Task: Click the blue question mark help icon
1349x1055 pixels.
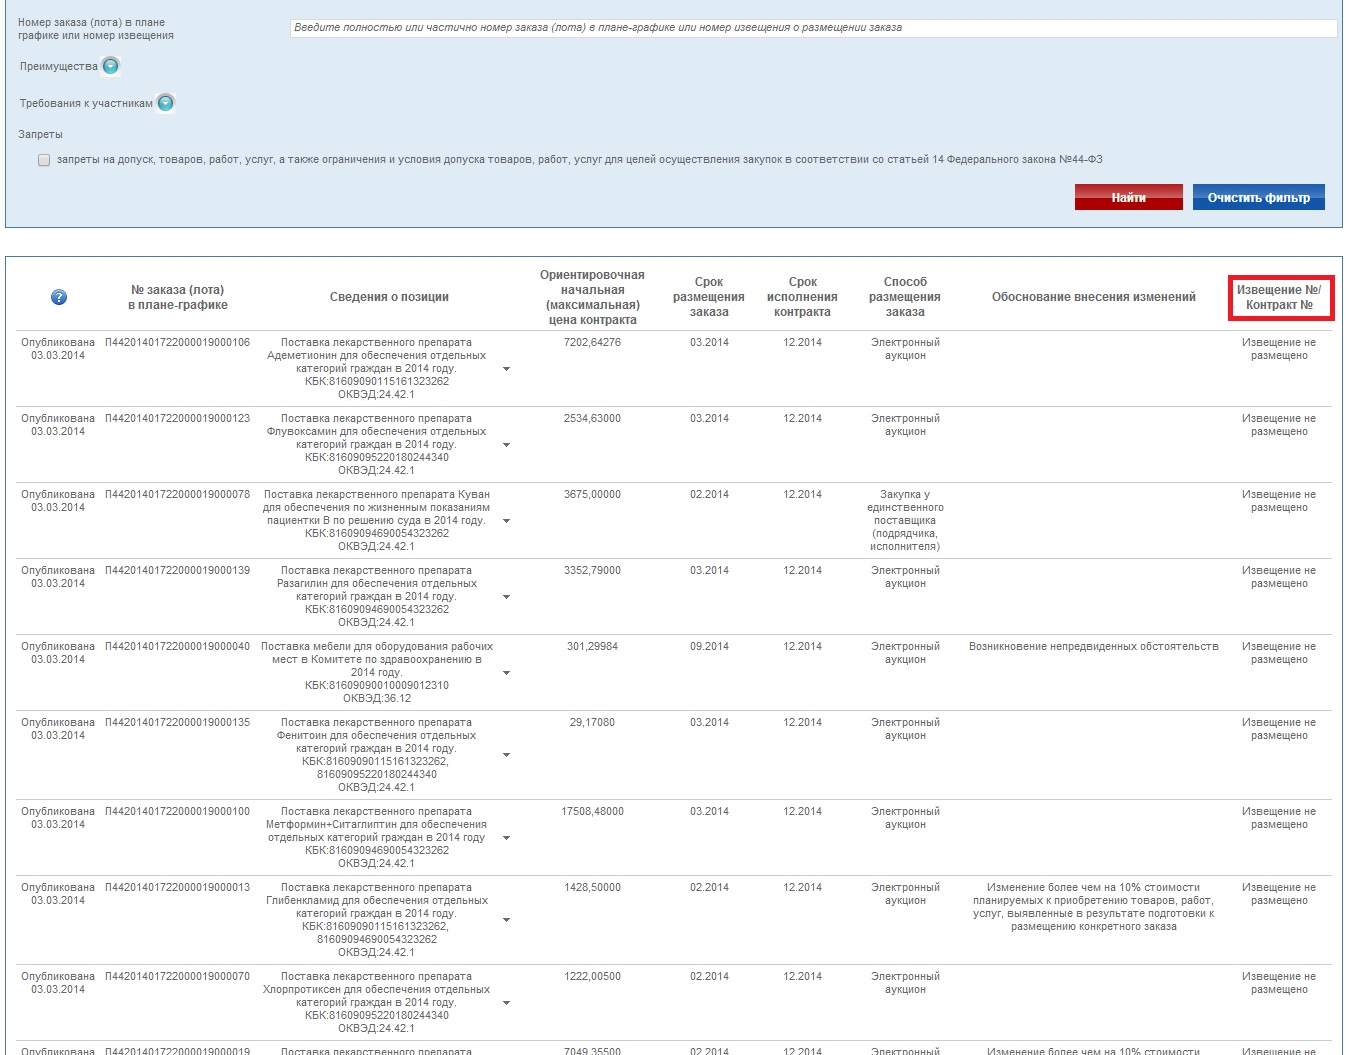Action: (x=59, y=297)
